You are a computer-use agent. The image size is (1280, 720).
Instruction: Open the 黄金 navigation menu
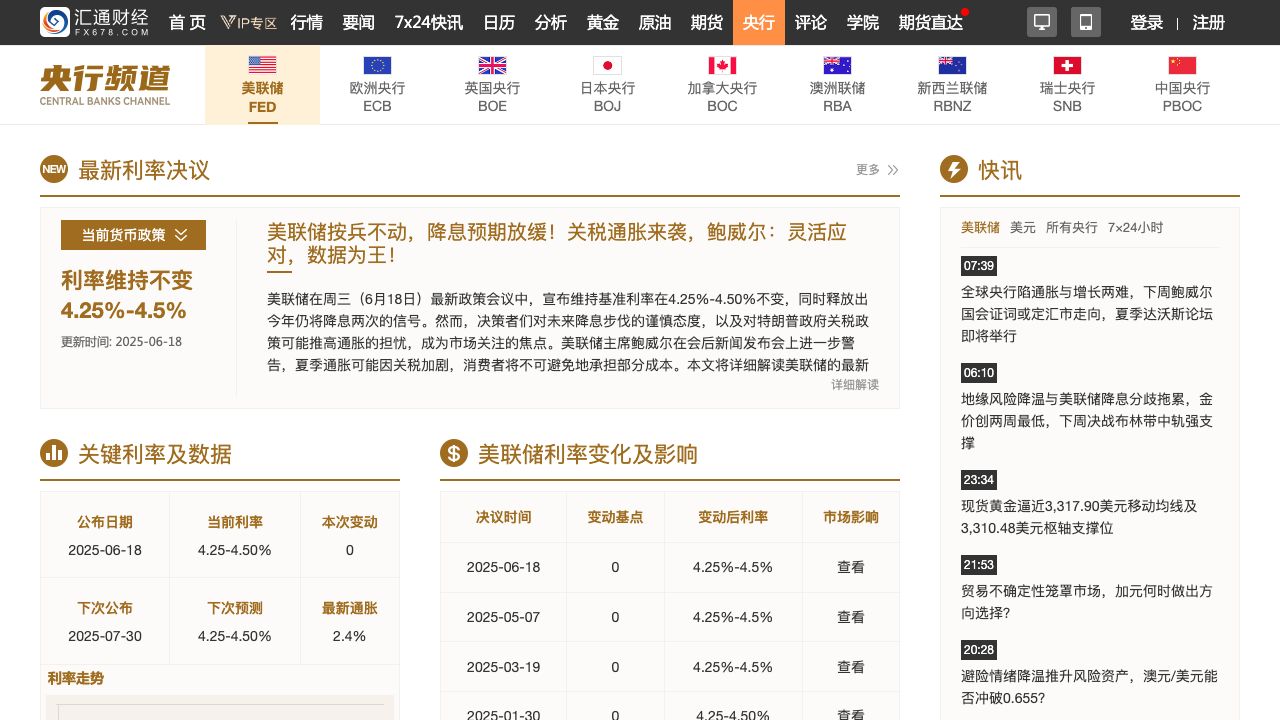[603, 22]
